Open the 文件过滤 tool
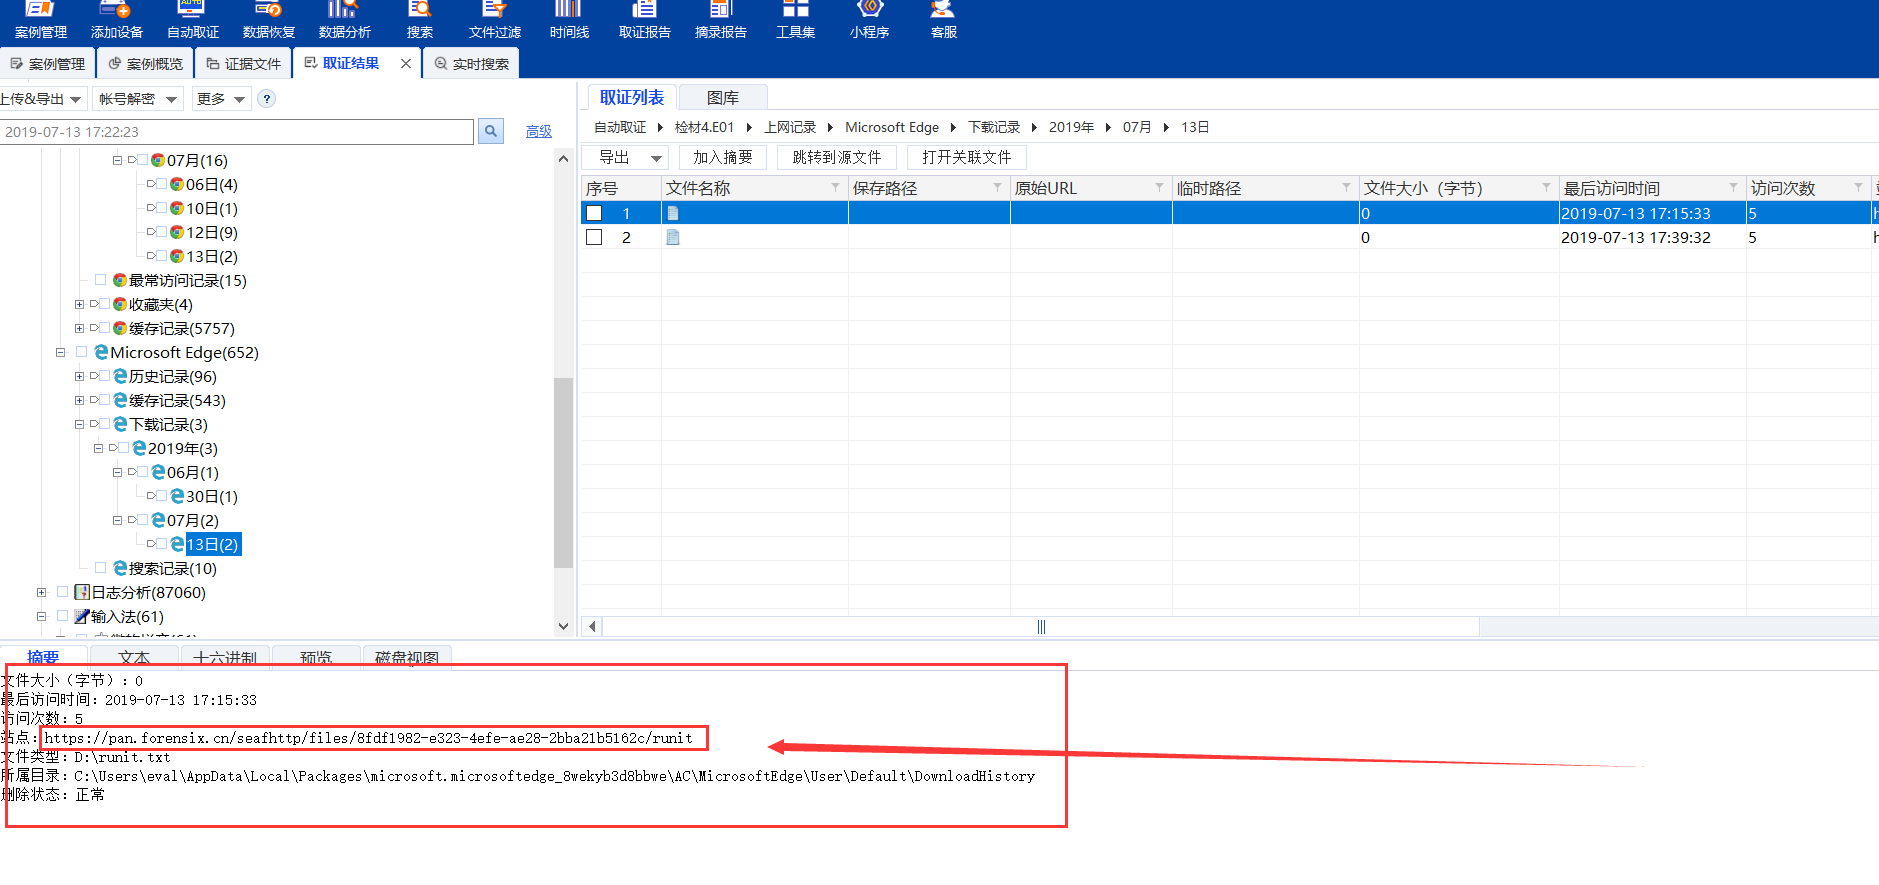Image resolution: width=1879 pixels, height=885 pixels. pos(495,20)
